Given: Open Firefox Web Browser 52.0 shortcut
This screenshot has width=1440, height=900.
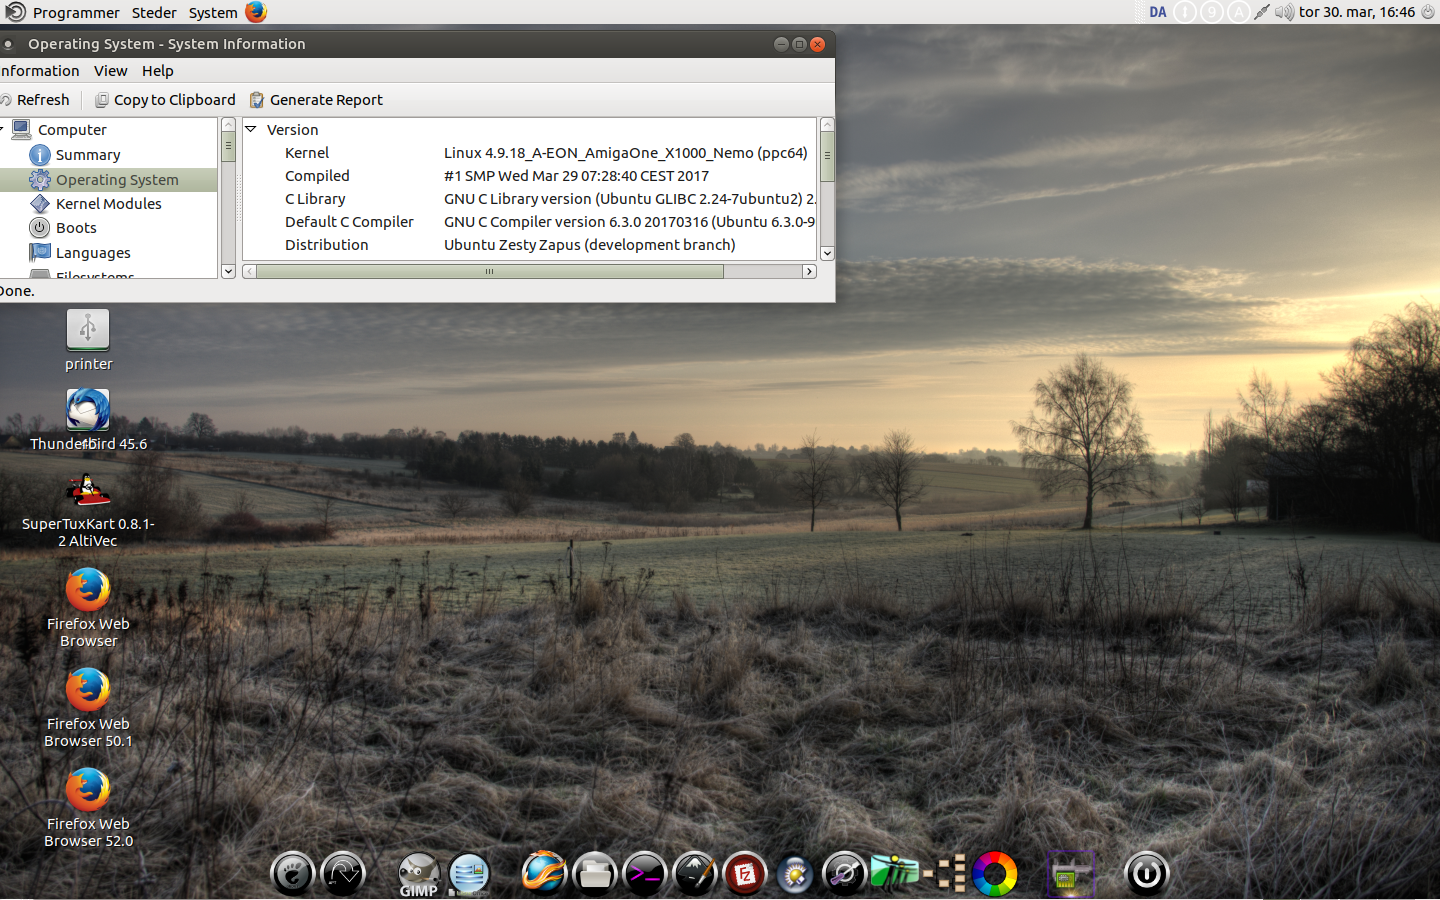Looking at the screenshot, I should point(88,790).
